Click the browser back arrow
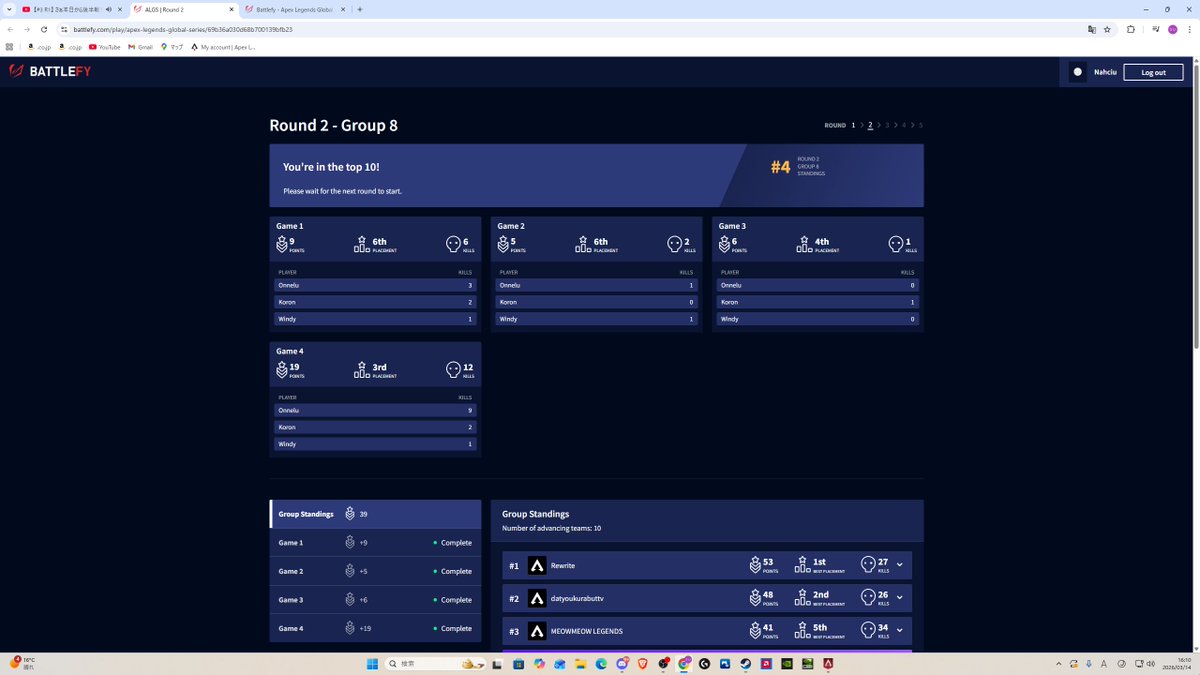Screen dimensions: 1200x675 [x=11, y=29]
